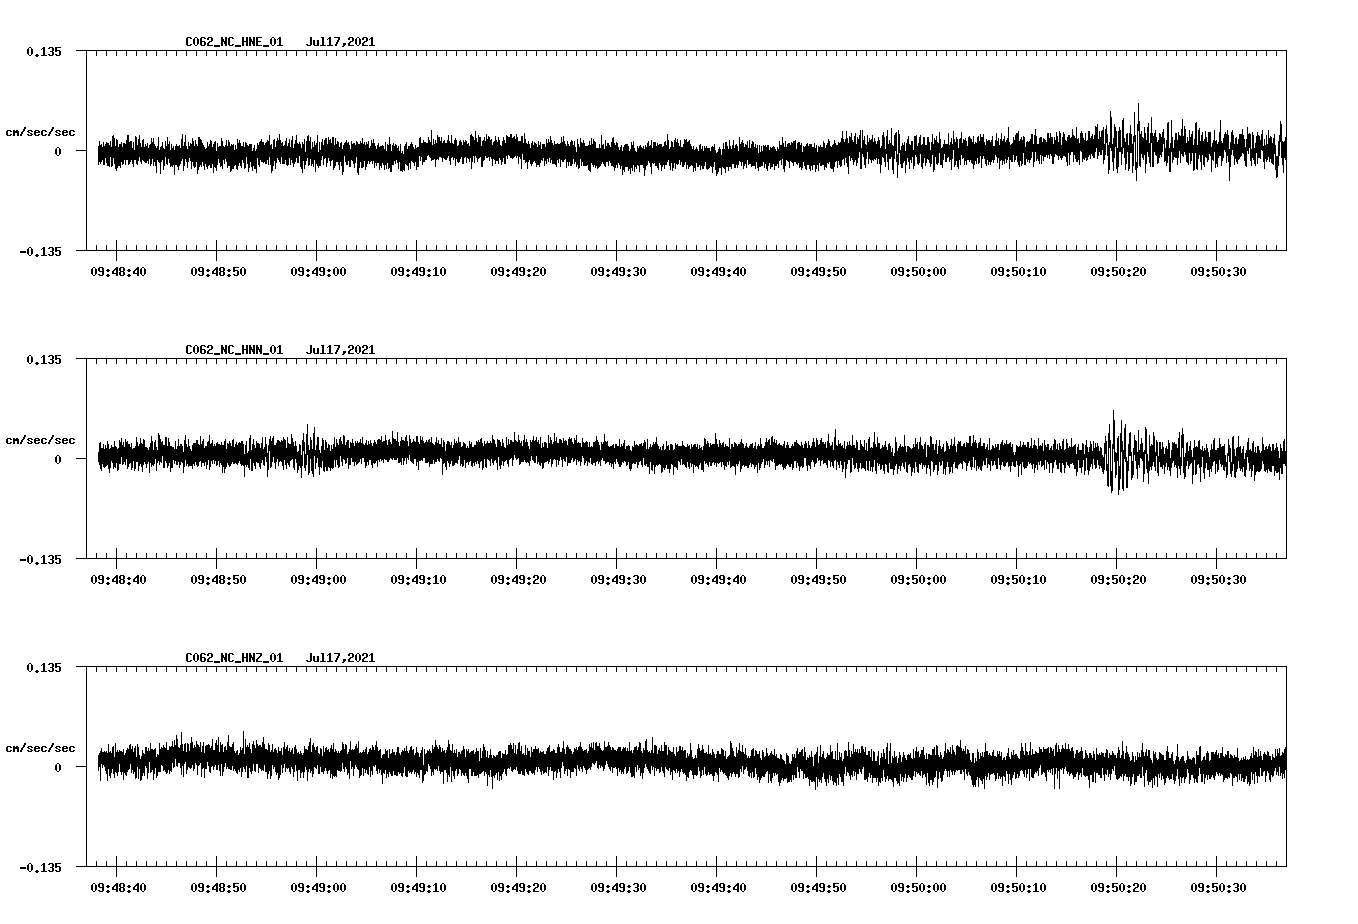Pick the 09:49:20 time label on HNN plot
The width and height of the screenshot is (1358, 924).
518,579
